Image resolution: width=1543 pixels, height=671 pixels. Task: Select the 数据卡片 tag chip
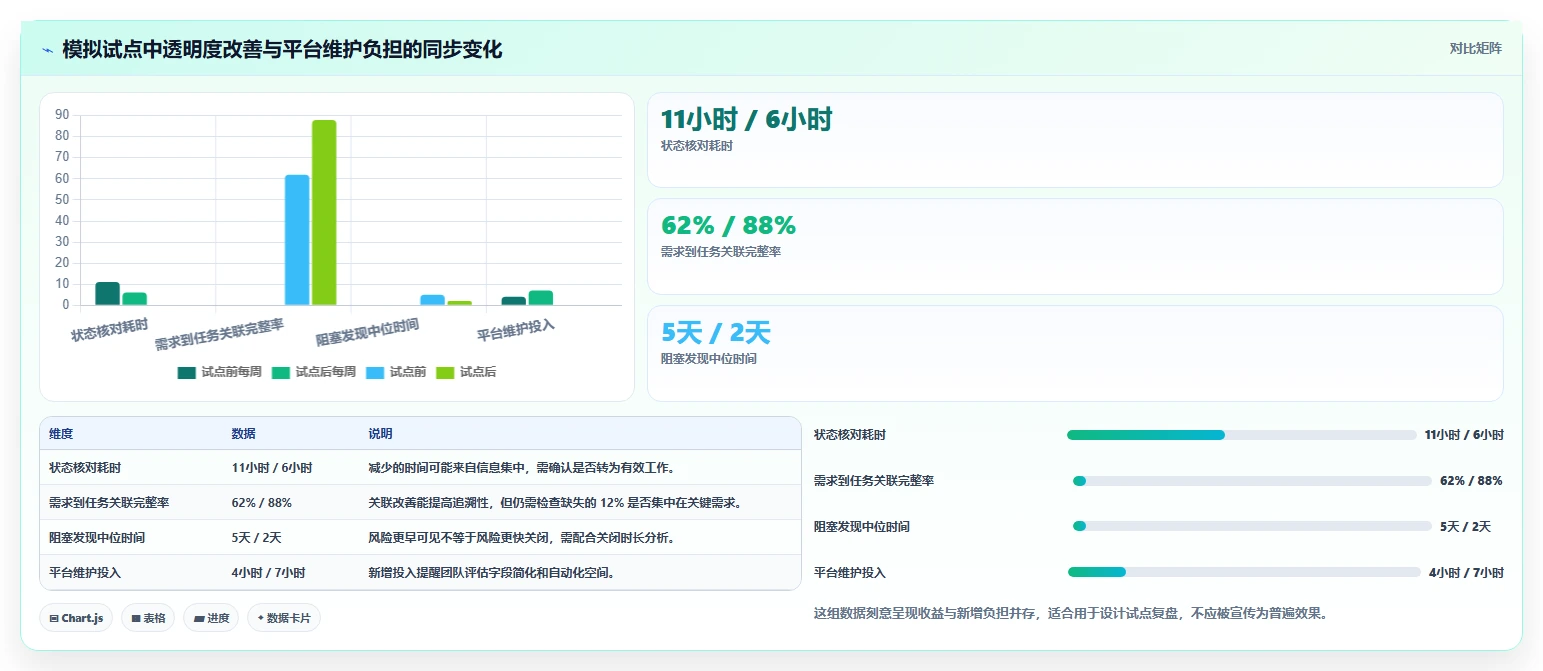click(284, 618)
